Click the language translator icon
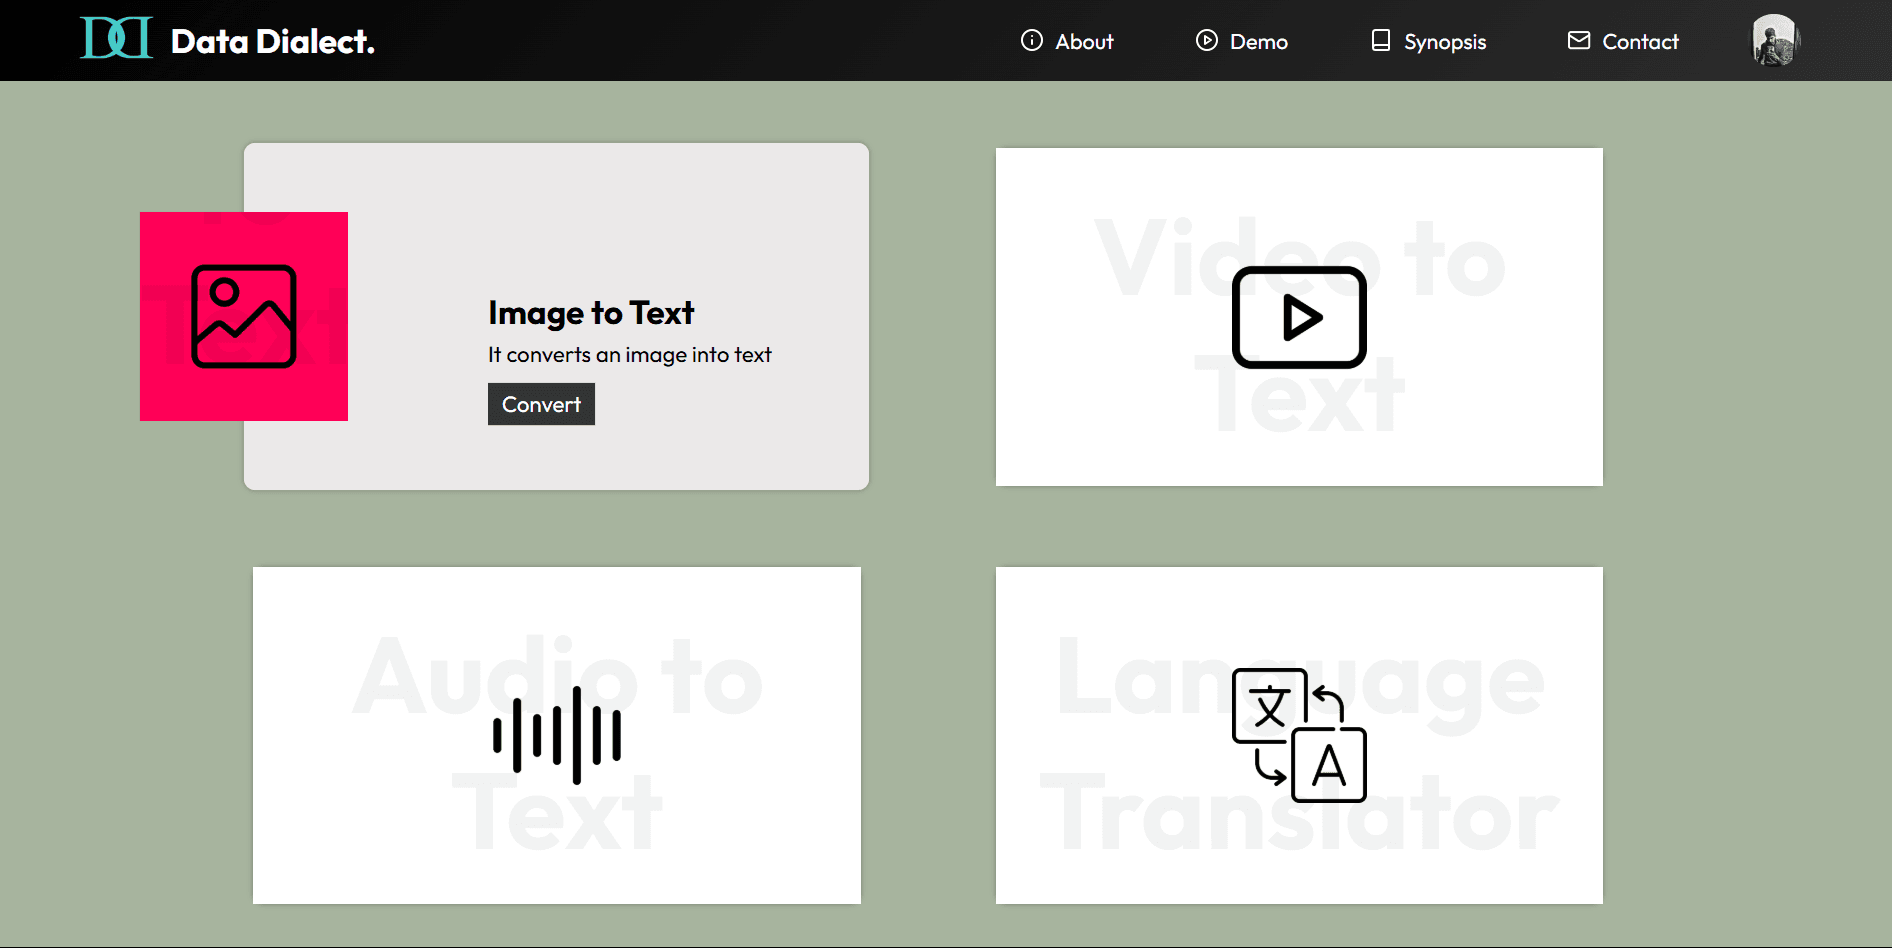Screen dimensions: 1892x948 [1299, 735]
